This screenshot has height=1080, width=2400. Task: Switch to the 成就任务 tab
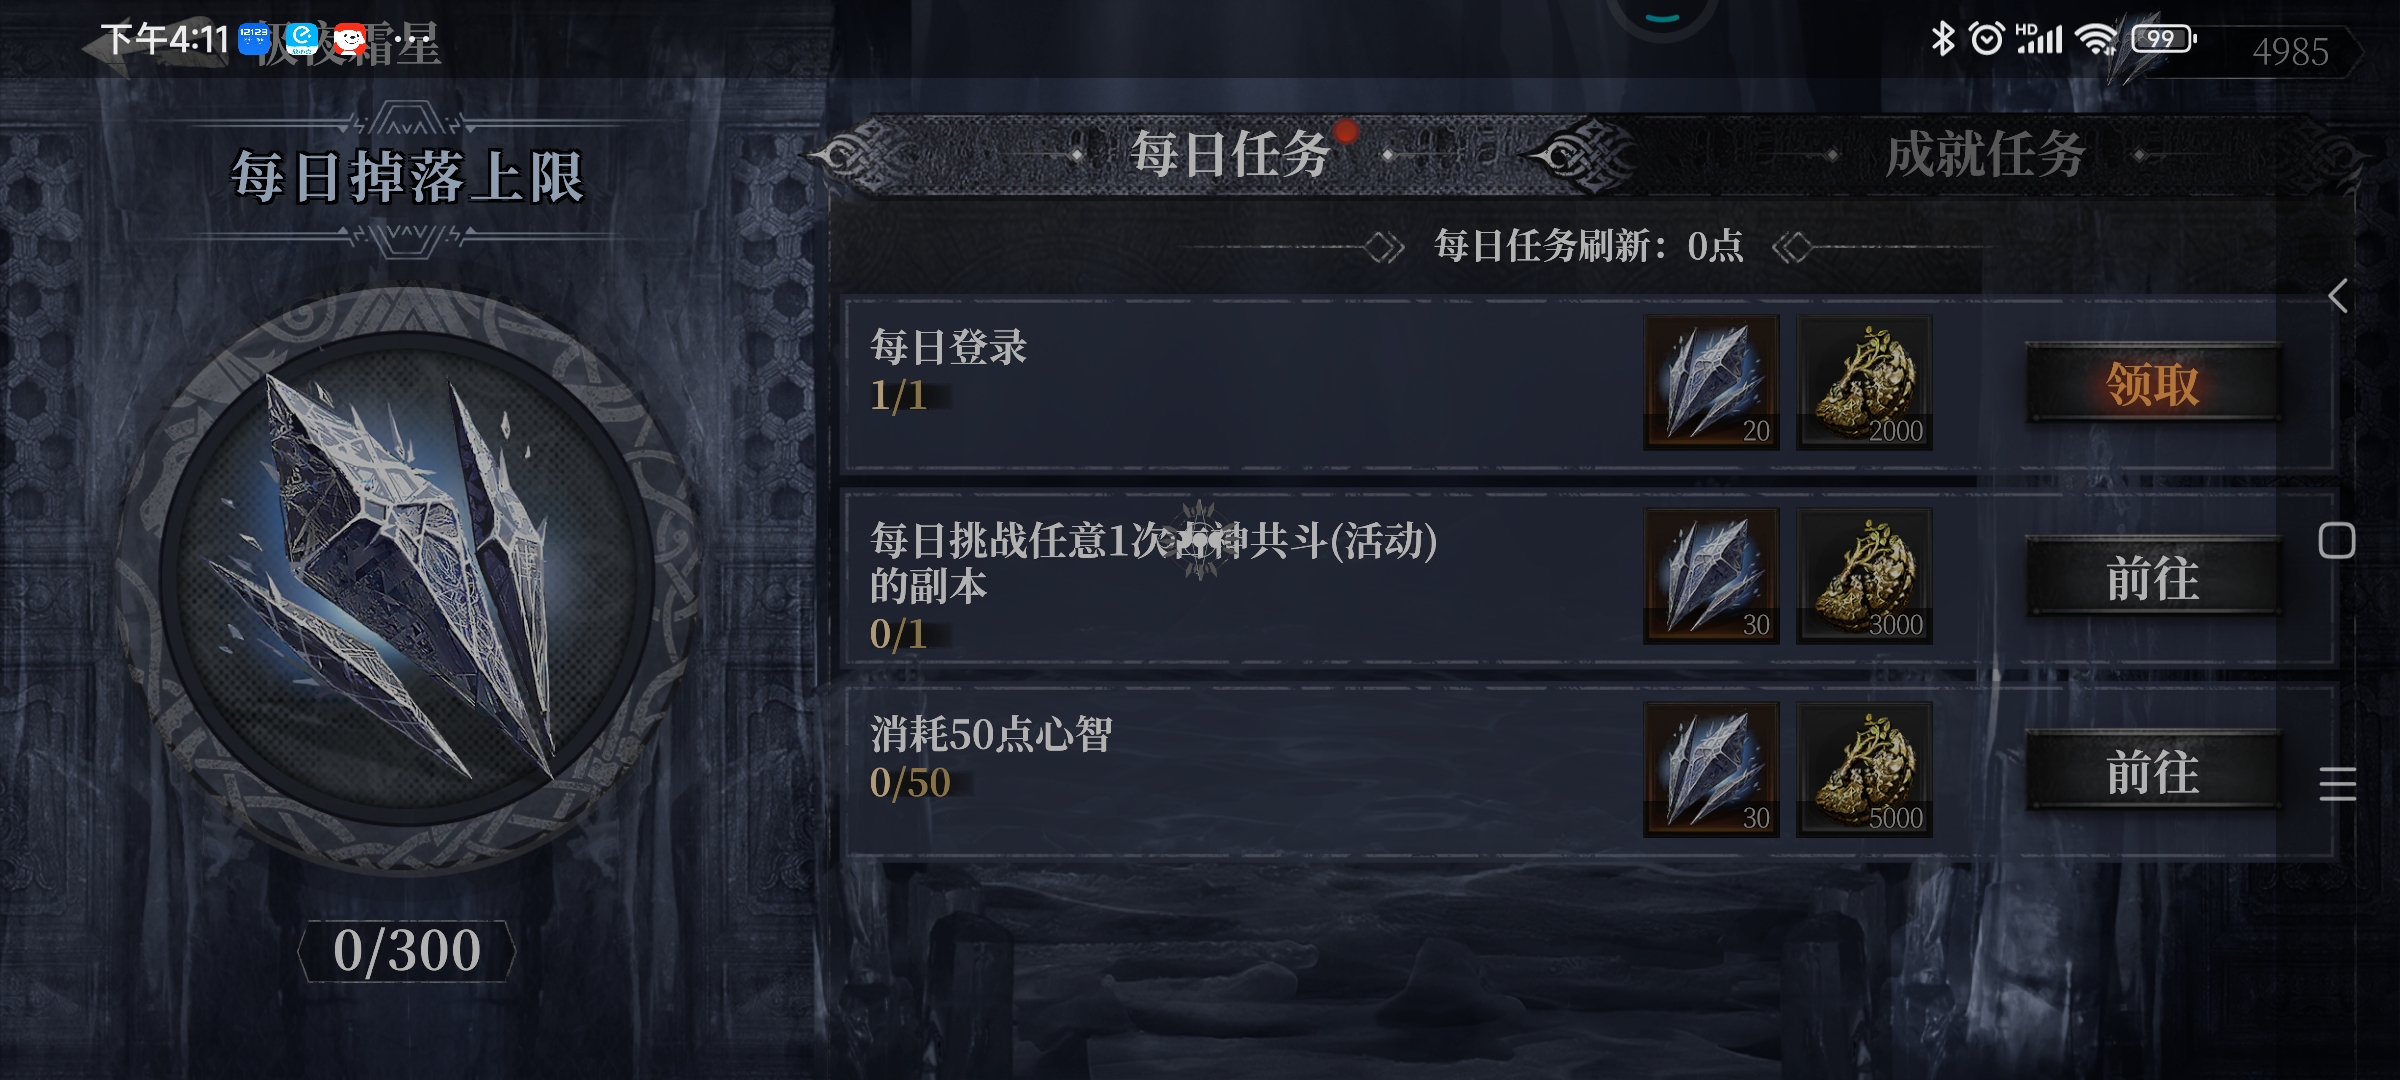1985,155
